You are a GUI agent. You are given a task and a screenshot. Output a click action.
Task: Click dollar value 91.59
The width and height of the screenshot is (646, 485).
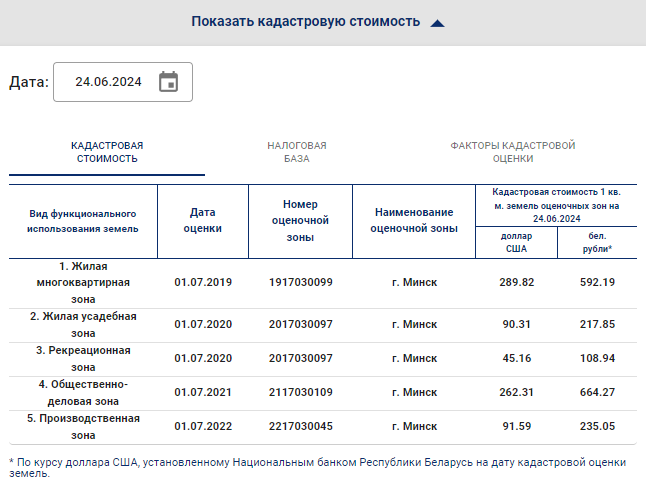pos(517,426)
